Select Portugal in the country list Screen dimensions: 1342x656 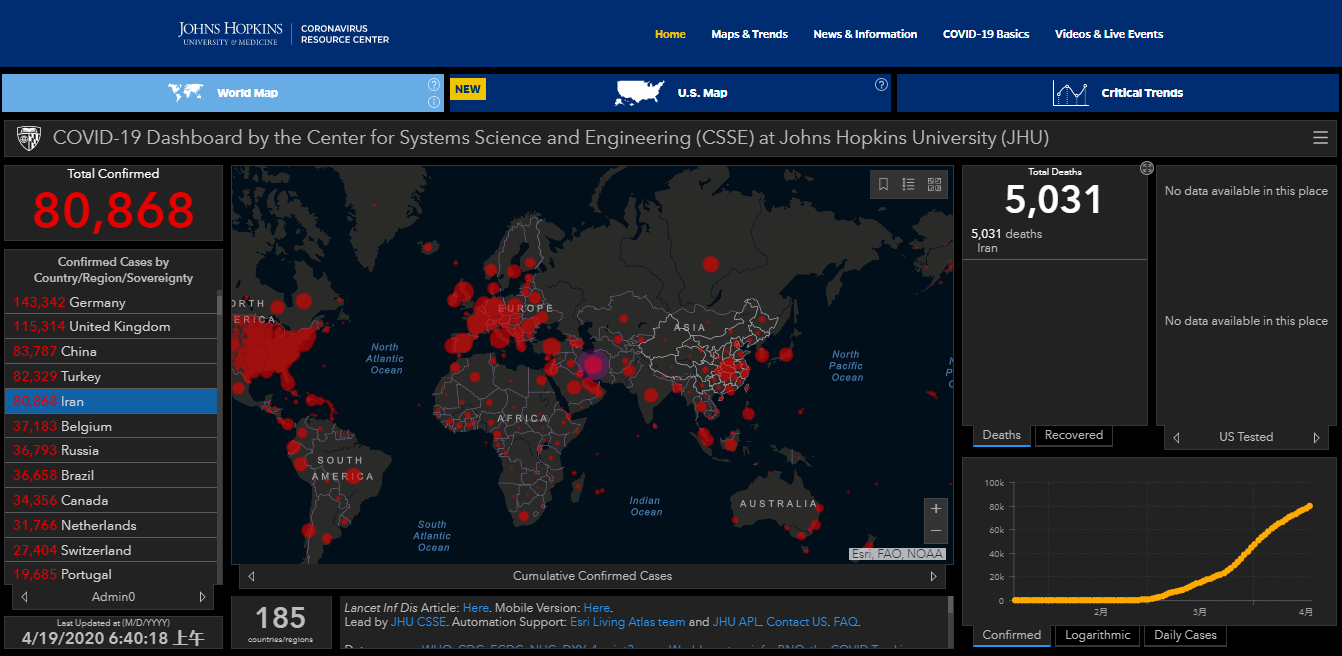[111, 574]
